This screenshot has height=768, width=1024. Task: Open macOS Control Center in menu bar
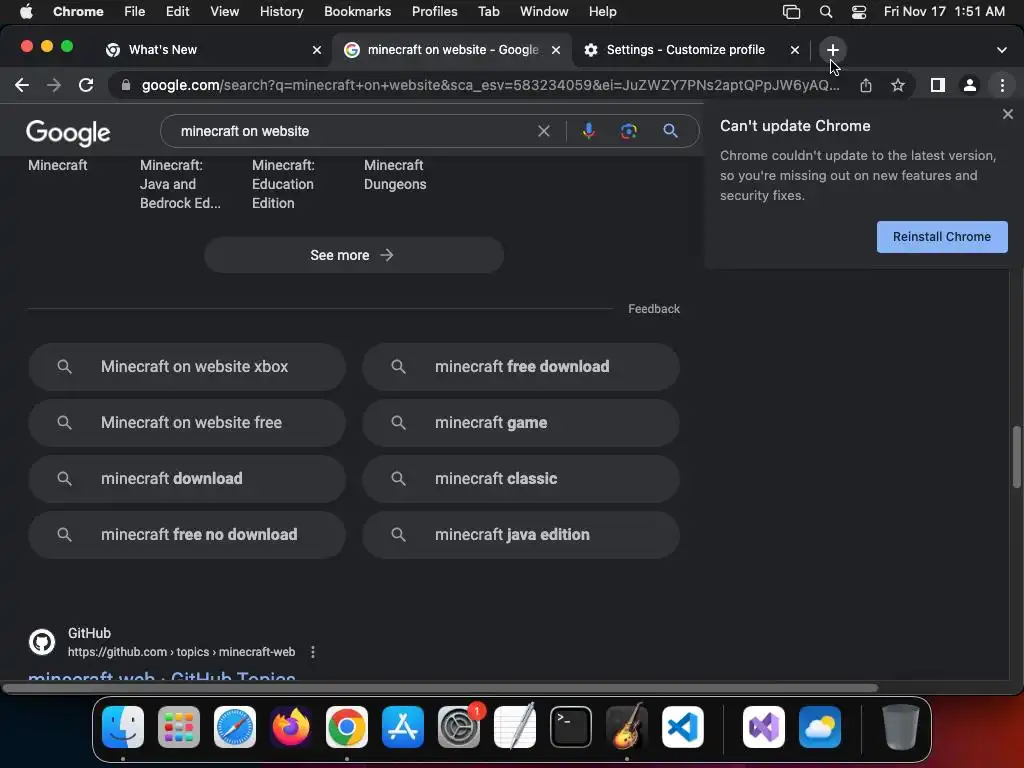858,12
